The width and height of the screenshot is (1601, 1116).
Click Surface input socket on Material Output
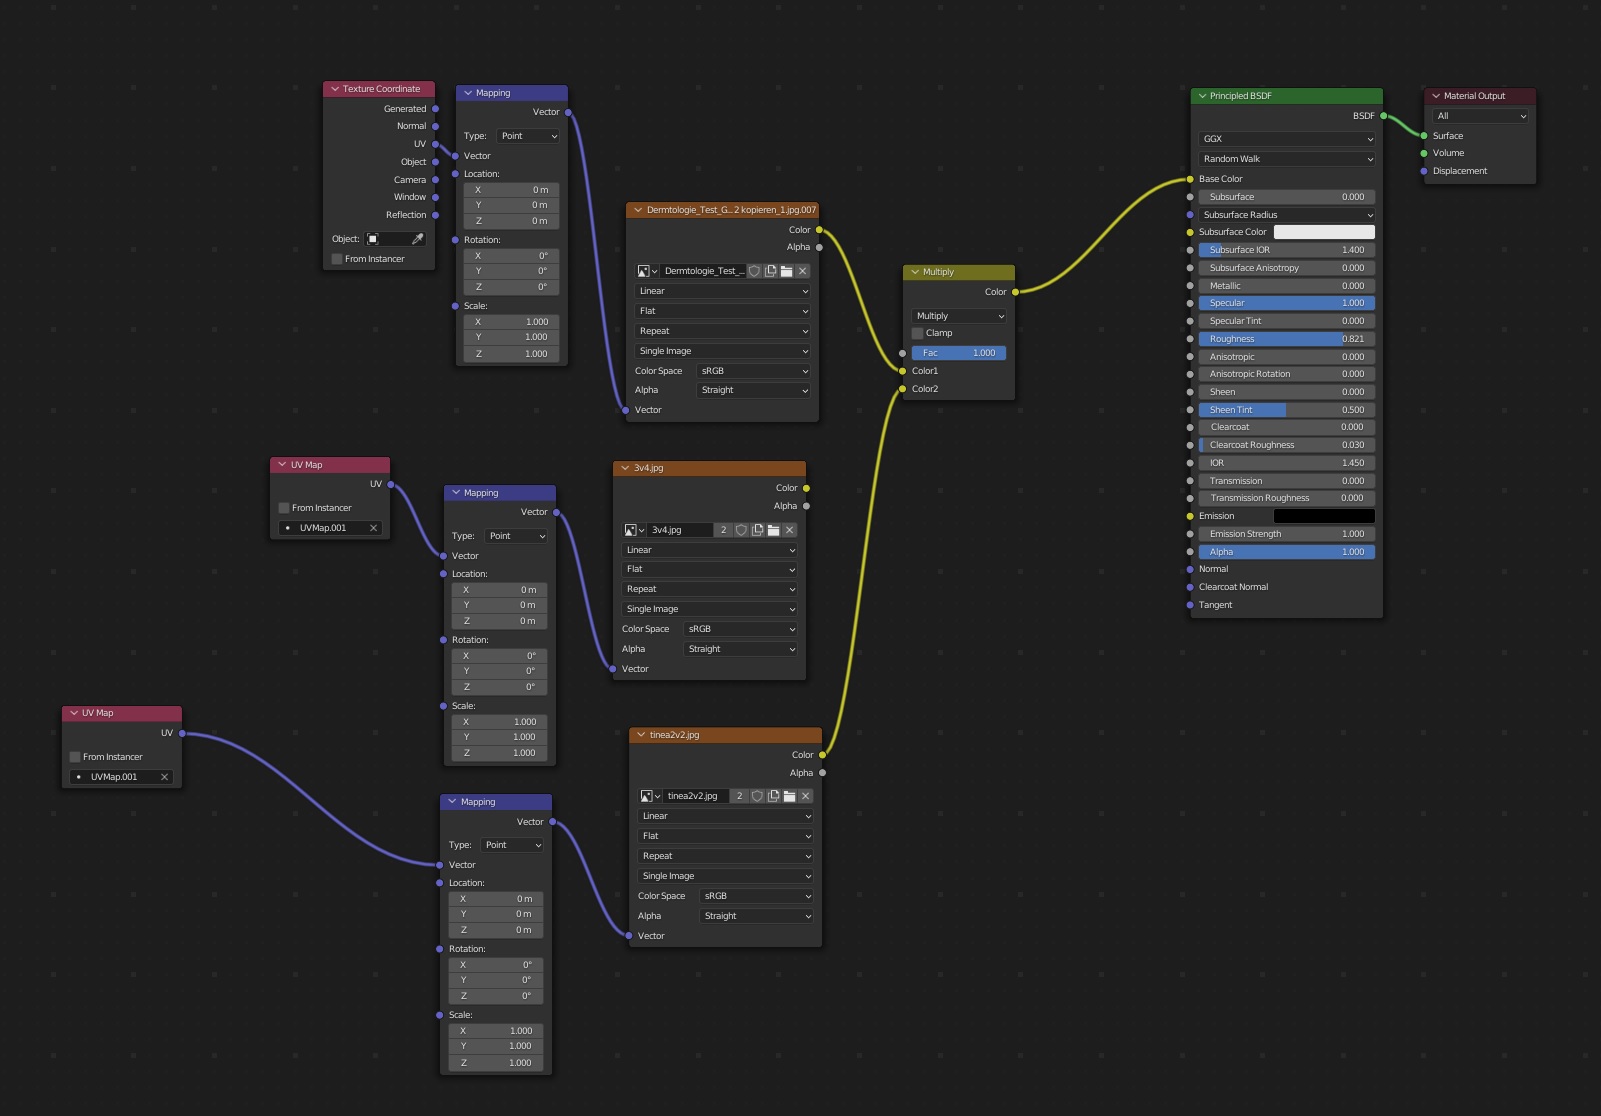[x=1424, y=136]
